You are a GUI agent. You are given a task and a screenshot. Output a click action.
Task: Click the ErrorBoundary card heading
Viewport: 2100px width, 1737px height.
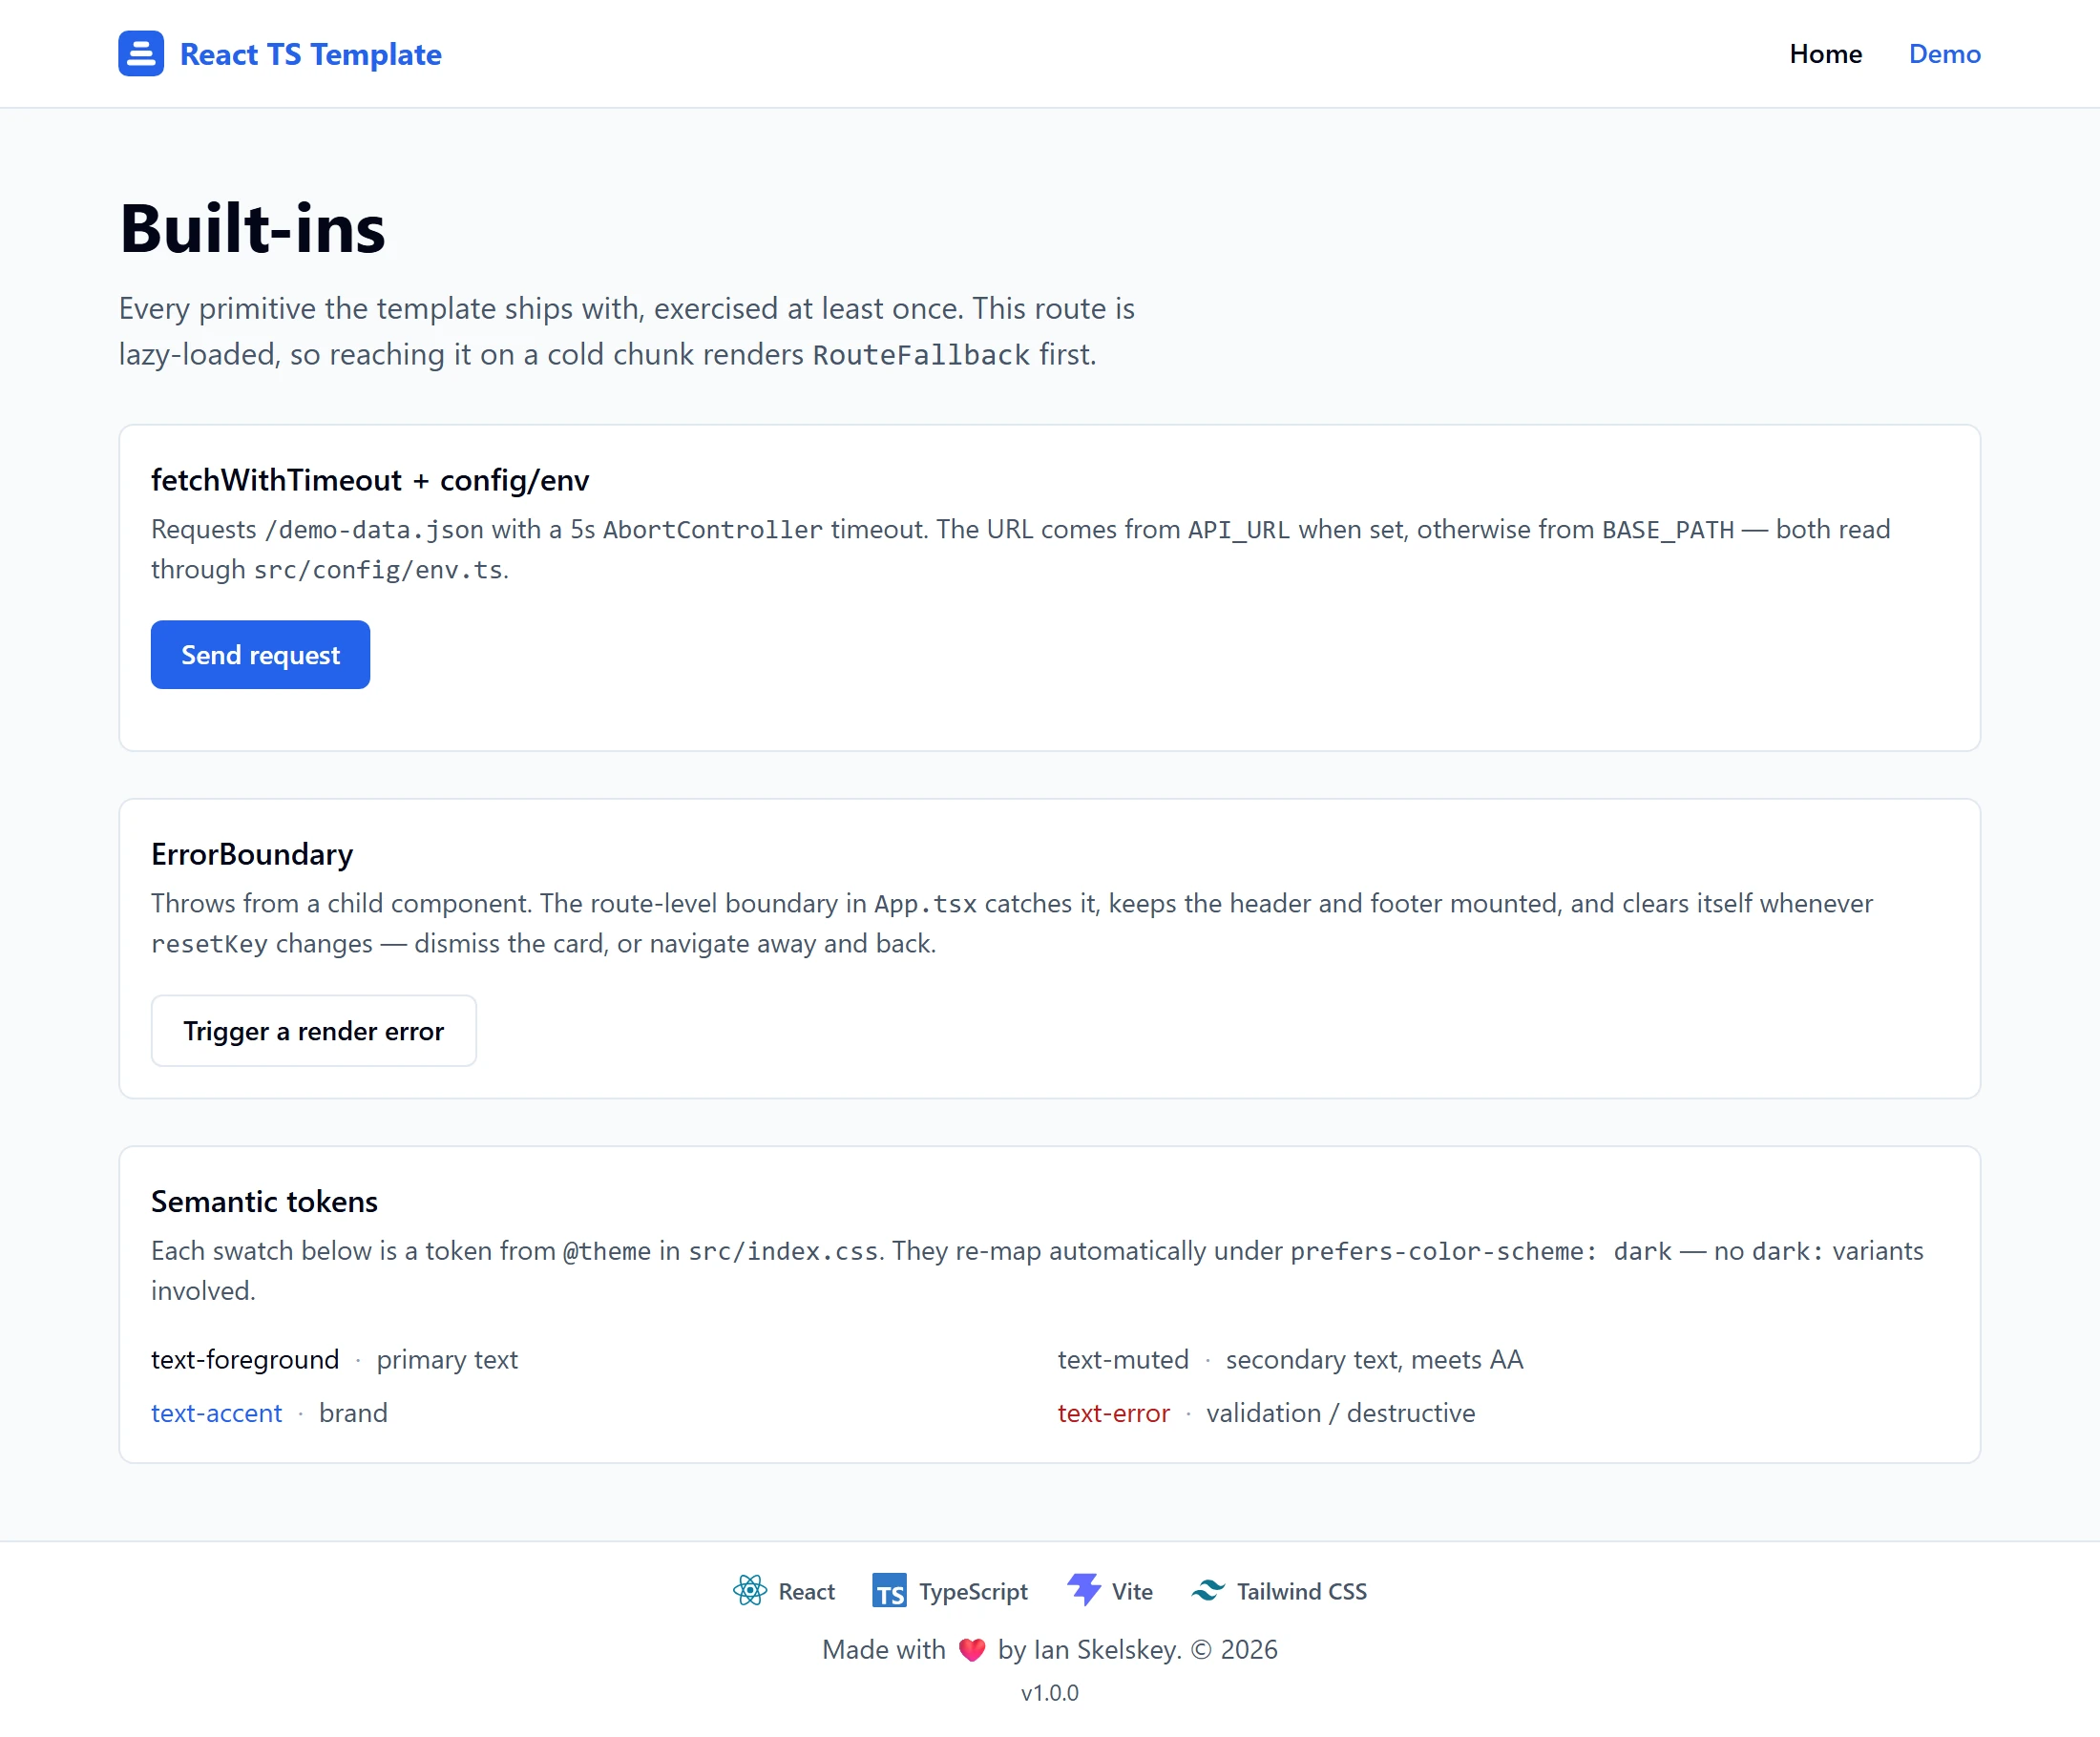252,855
